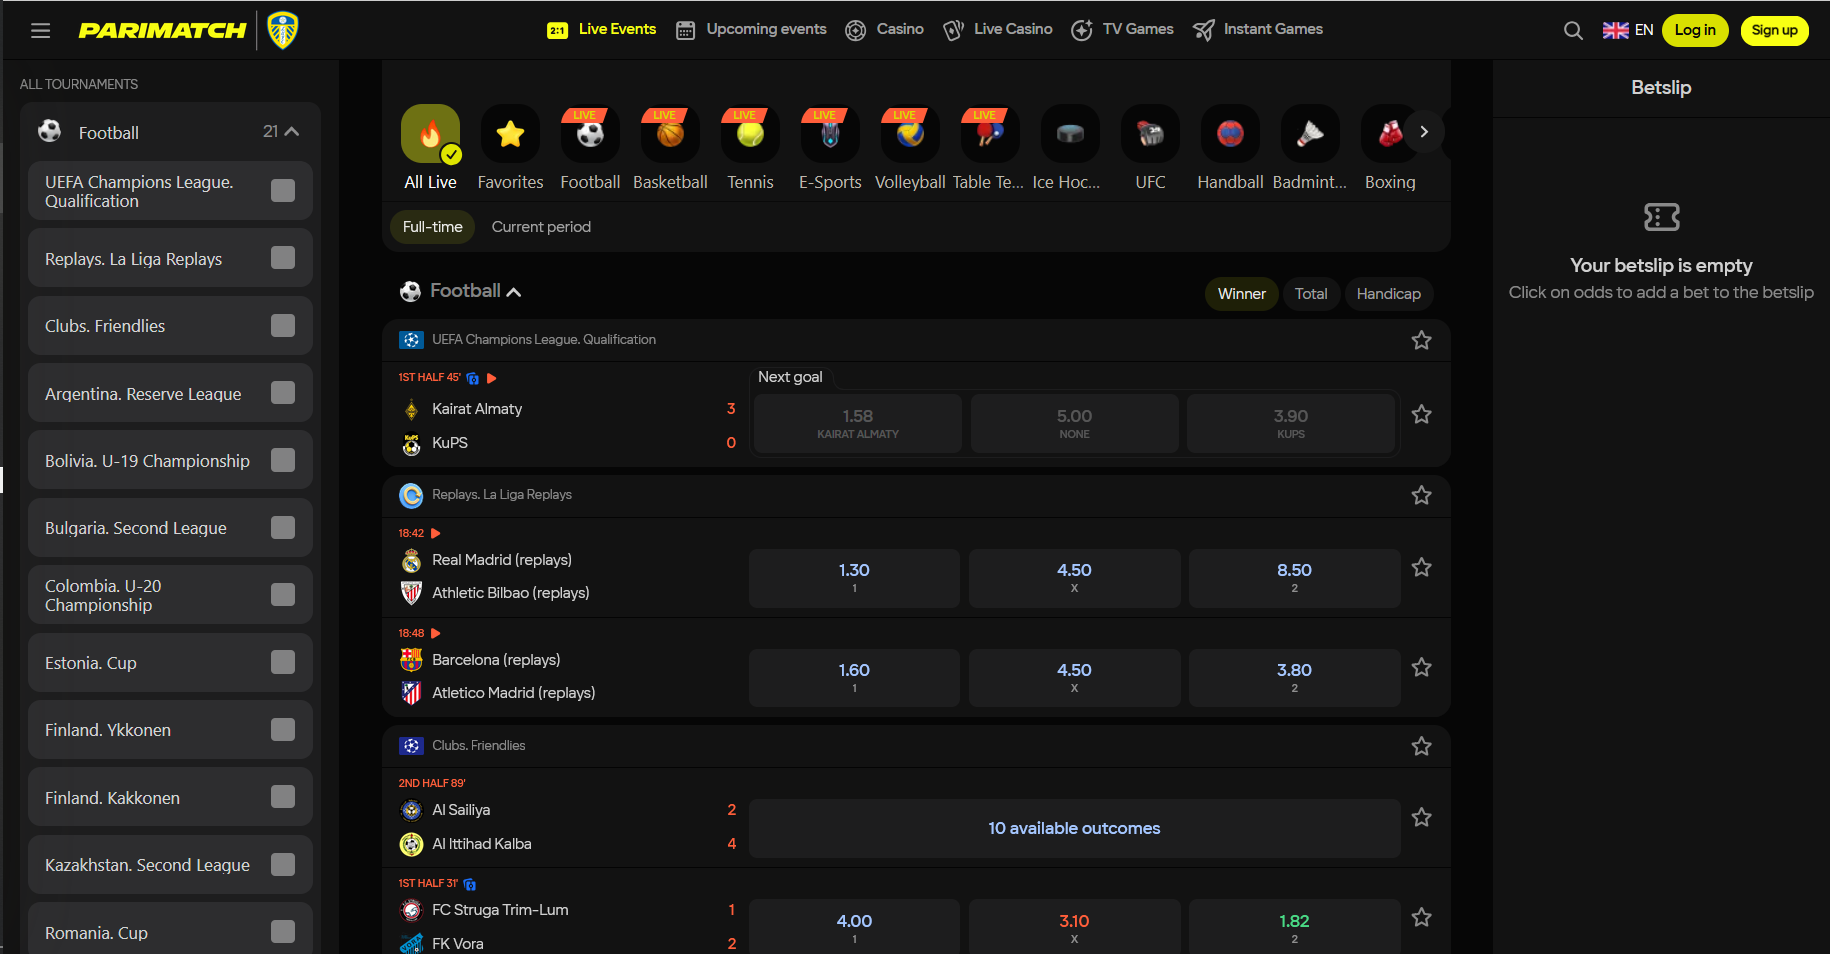Open 10 available outcomes
The width and height of the screenshot is (1830, 954).
tap(1074, 828)
